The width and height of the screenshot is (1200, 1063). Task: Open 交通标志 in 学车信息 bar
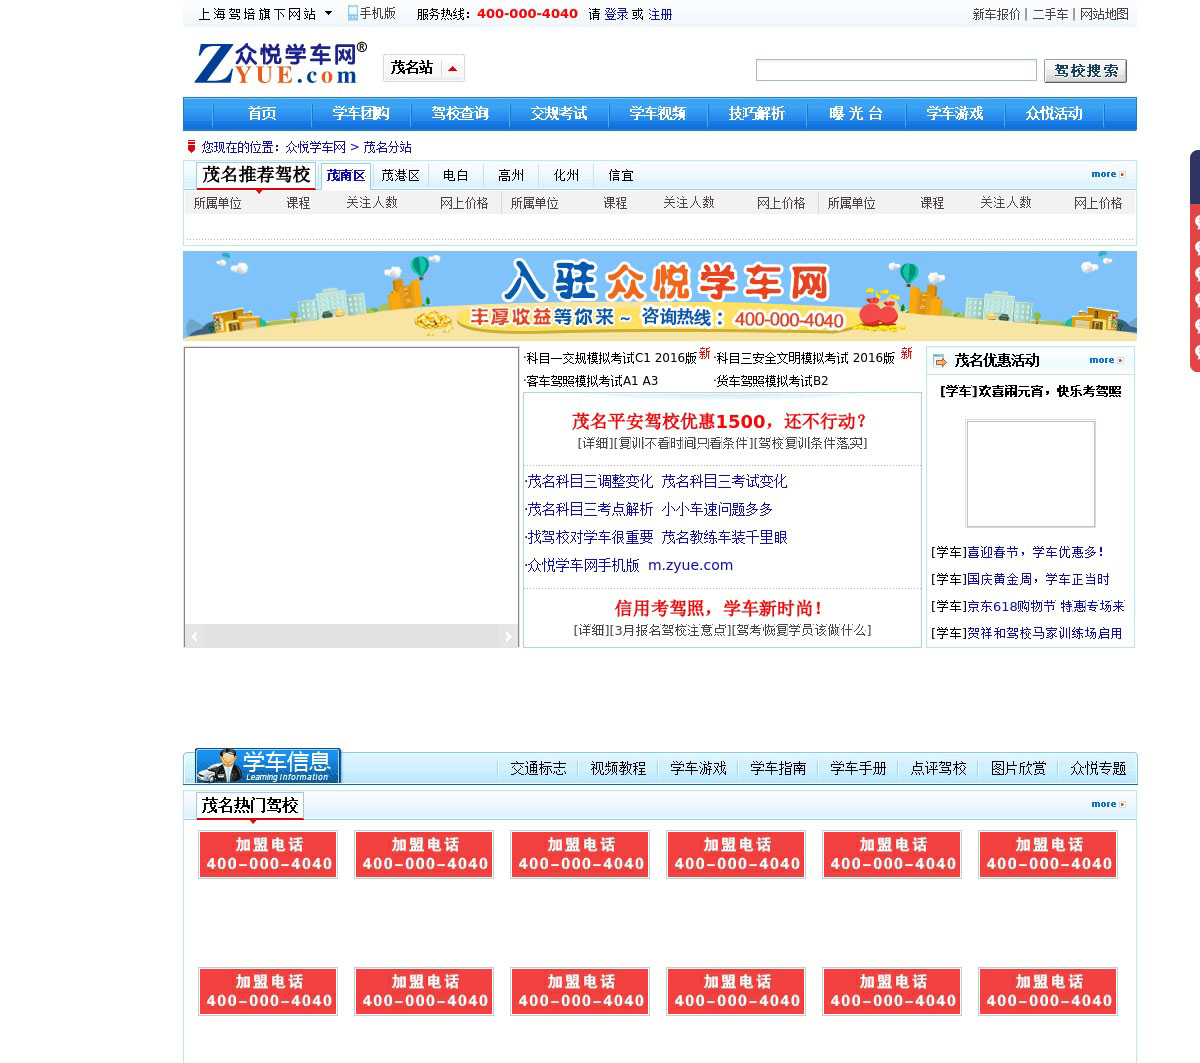click(538, 768)
